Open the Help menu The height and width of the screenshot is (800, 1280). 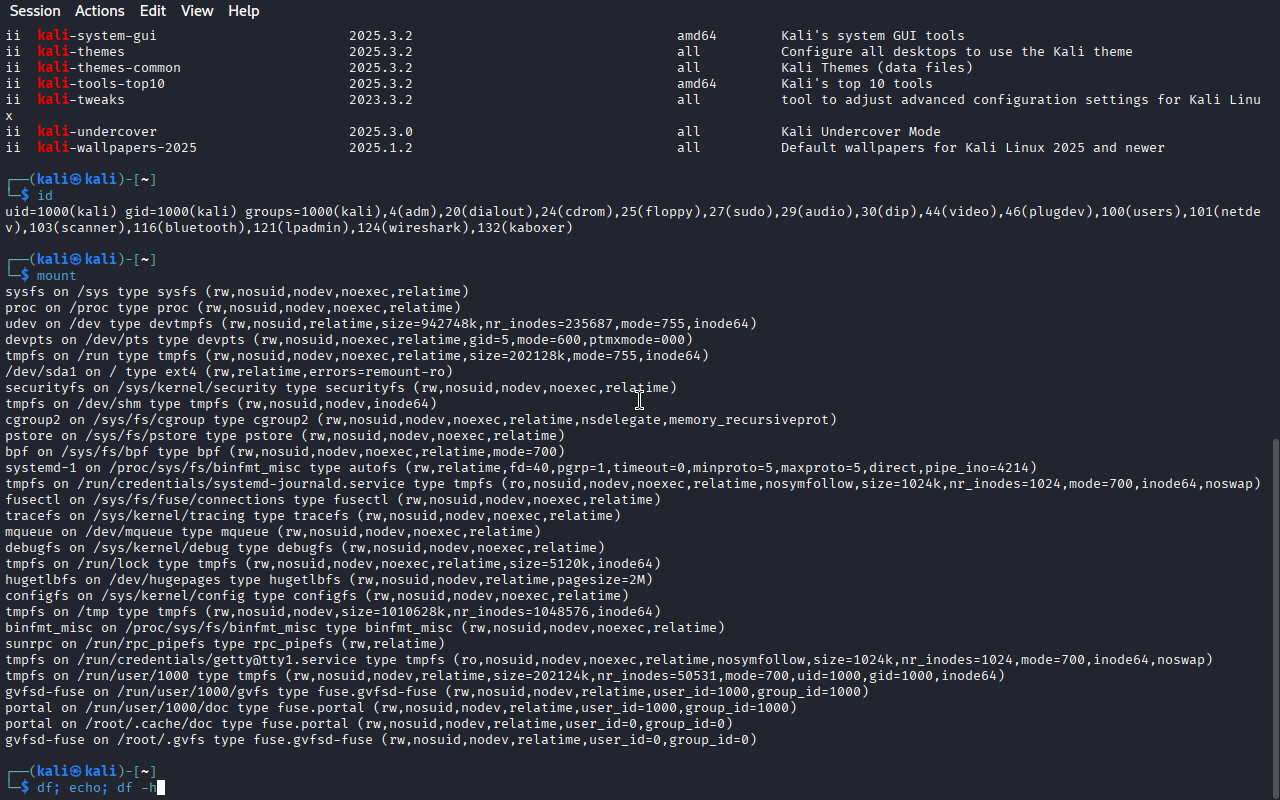tap(243, 11)
